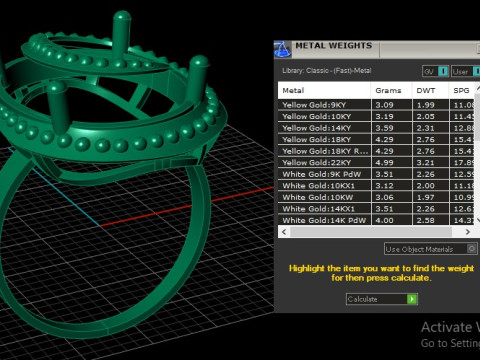480x360 pixels.
Task: Click the 4.00 grams cell for 14K PdW
Action: [x=391, y=220]
